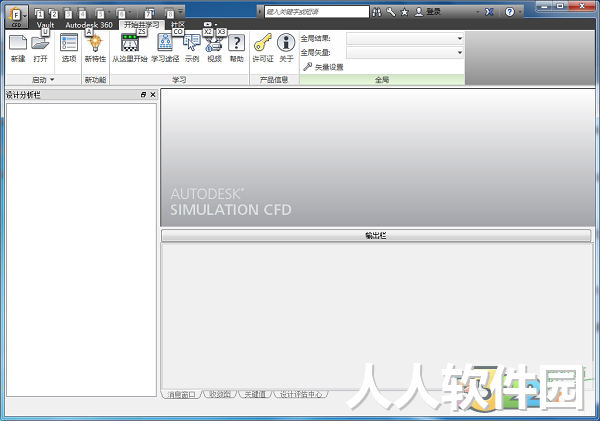Click the keyword search input field

pyautogui.click(x=317, y=12)
